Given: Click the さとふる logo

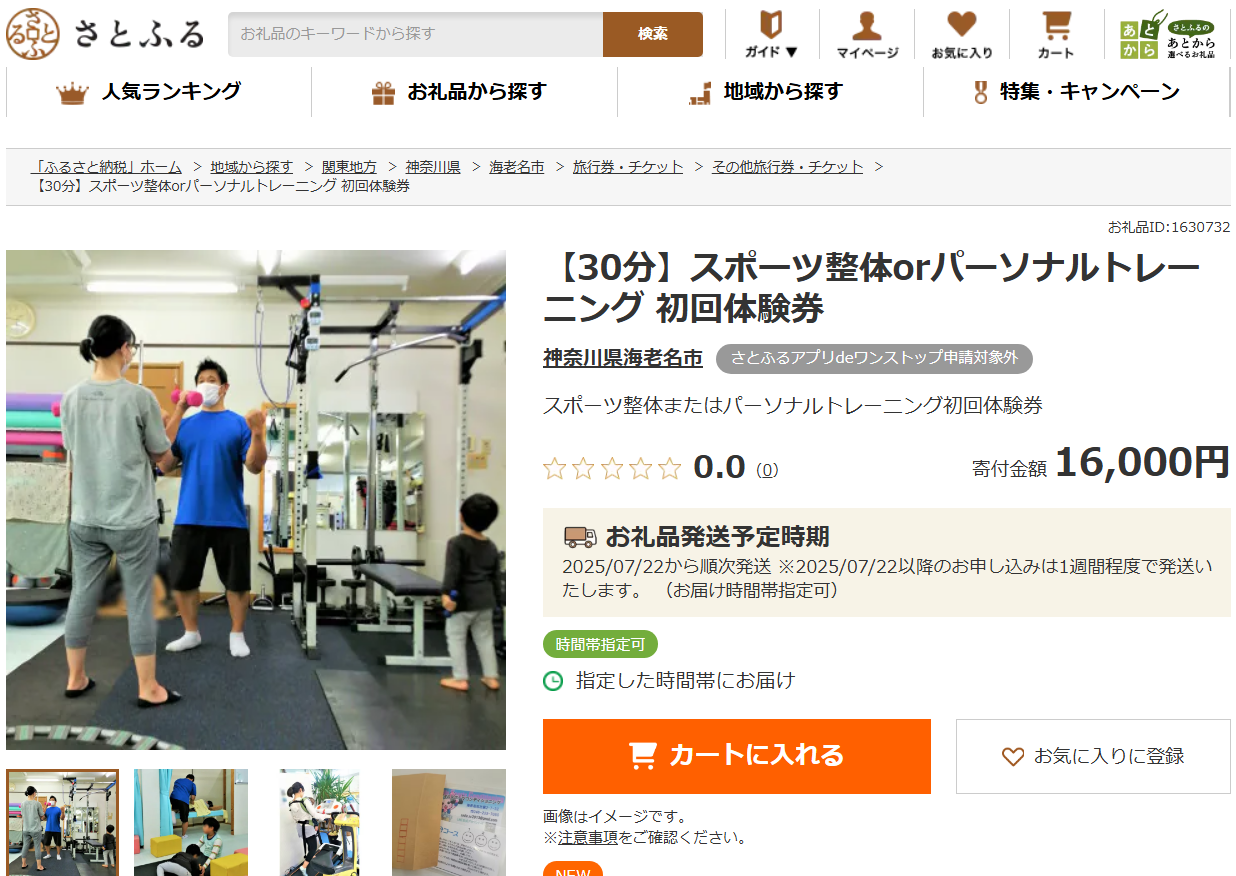Looking at the screenshot, I should [x=105, y=34].
